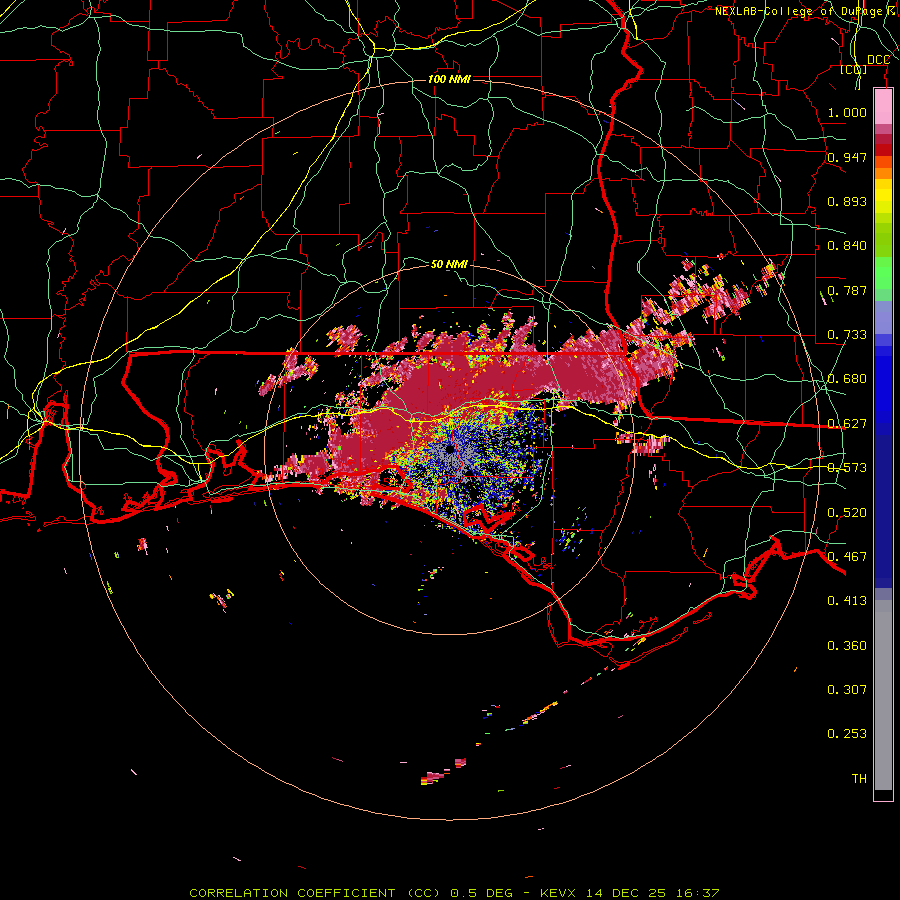This screenshot has width=900, height=900.
Task: Select the 0.947 legend value
Action: point(847,157)
